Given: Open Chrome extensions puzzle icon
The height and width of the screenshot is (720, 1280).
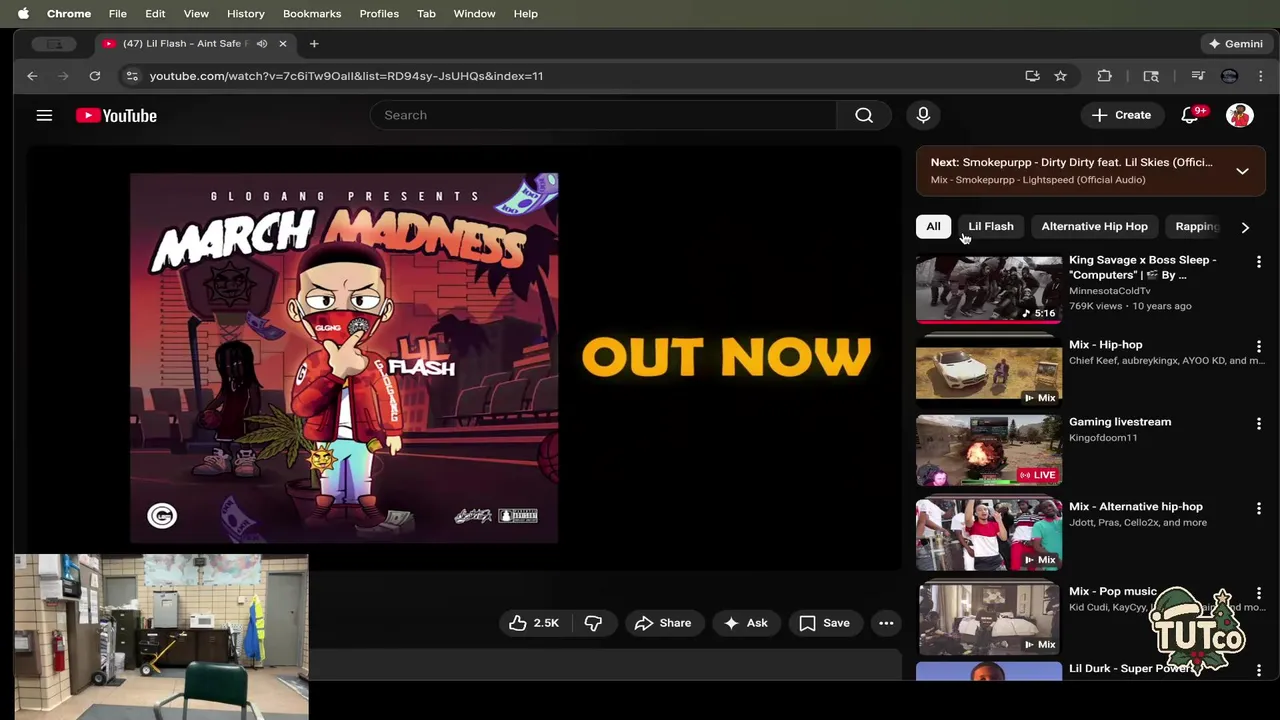Looking at the screenshot, I should tap(1104, 76).
